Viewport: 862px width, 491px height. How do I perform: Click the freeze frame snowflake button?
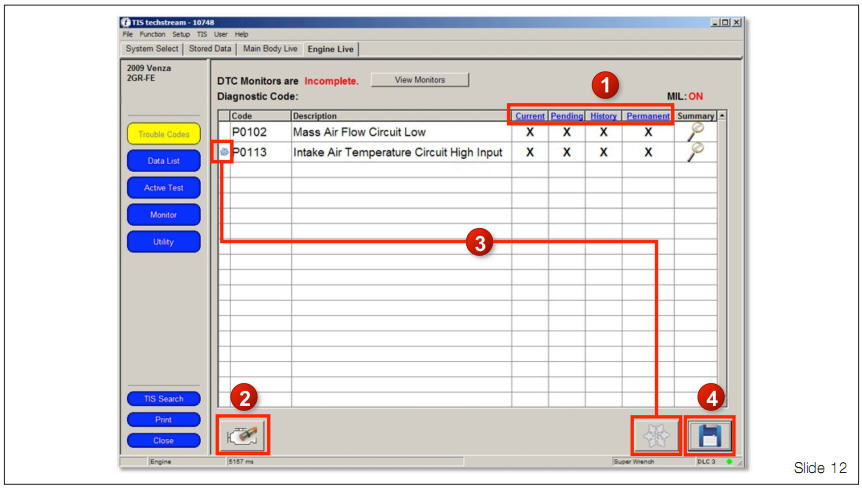coord(656,435)
